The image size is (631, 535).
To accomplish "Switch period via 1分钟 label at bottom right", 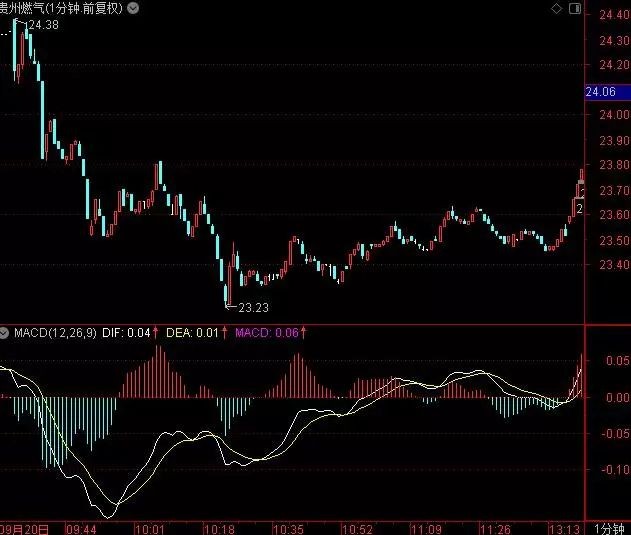I will click(609, 529).
